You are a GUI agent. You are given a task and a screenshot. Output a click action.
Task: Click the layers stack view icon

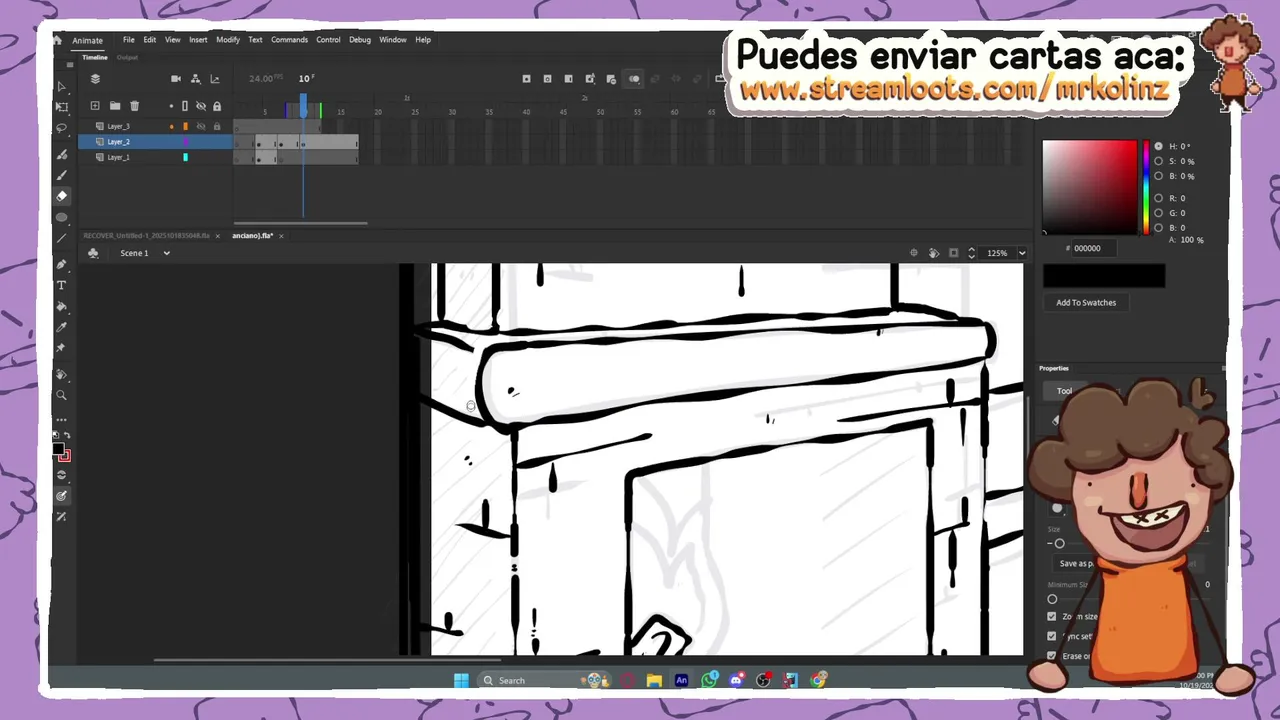coord(95,79)
